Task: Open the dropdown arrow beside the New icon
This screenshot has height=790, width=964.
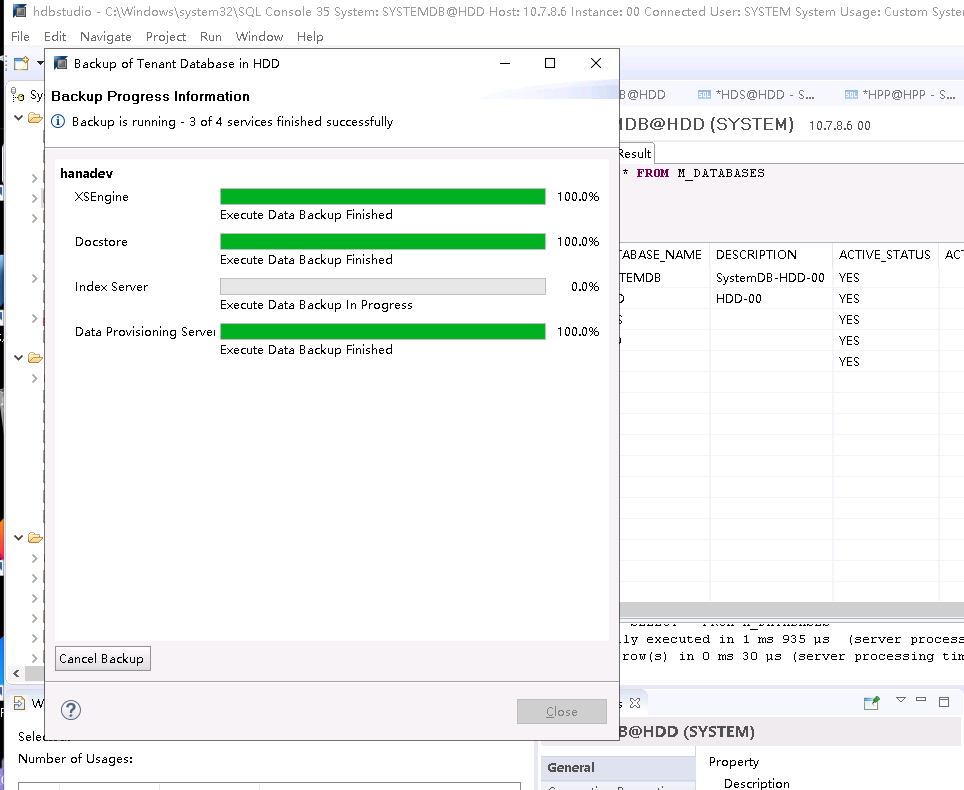Action: tap(40, 63)
